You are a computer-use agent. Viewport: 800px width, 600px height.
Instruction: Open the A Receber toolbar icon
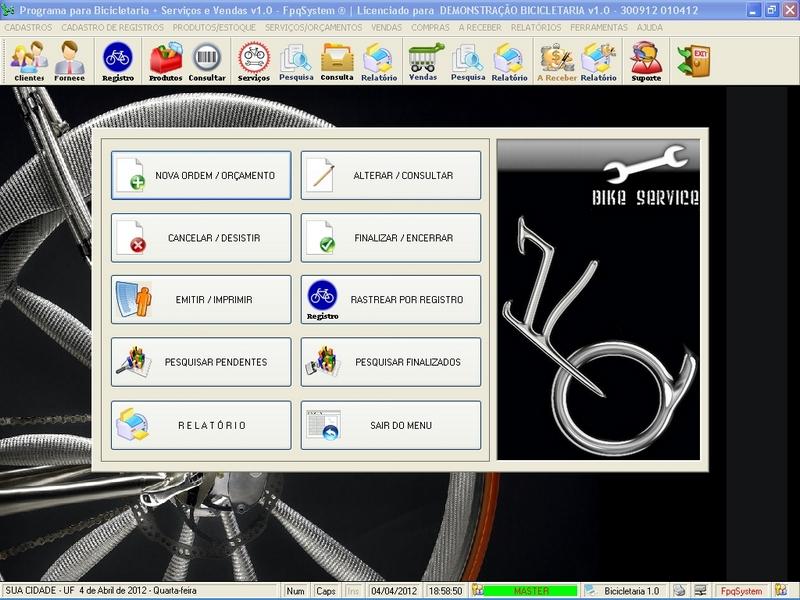point(556,62)
